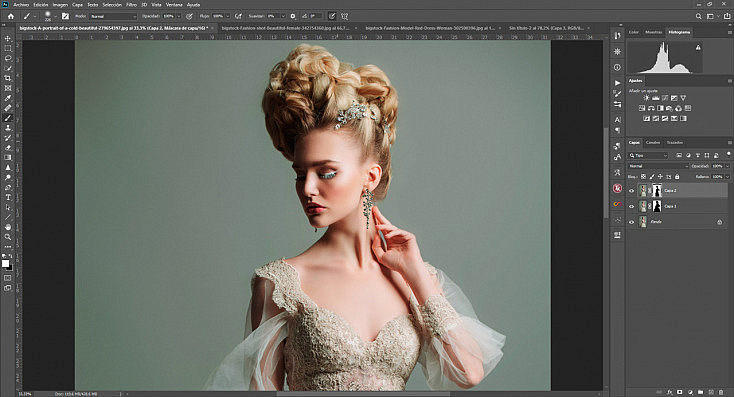
Task: Open the Flujo dropdown arrow
Action: [228, 16]
